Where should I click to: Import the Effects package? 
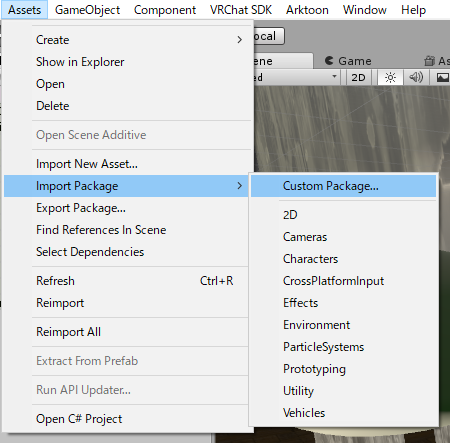[343, 303]
